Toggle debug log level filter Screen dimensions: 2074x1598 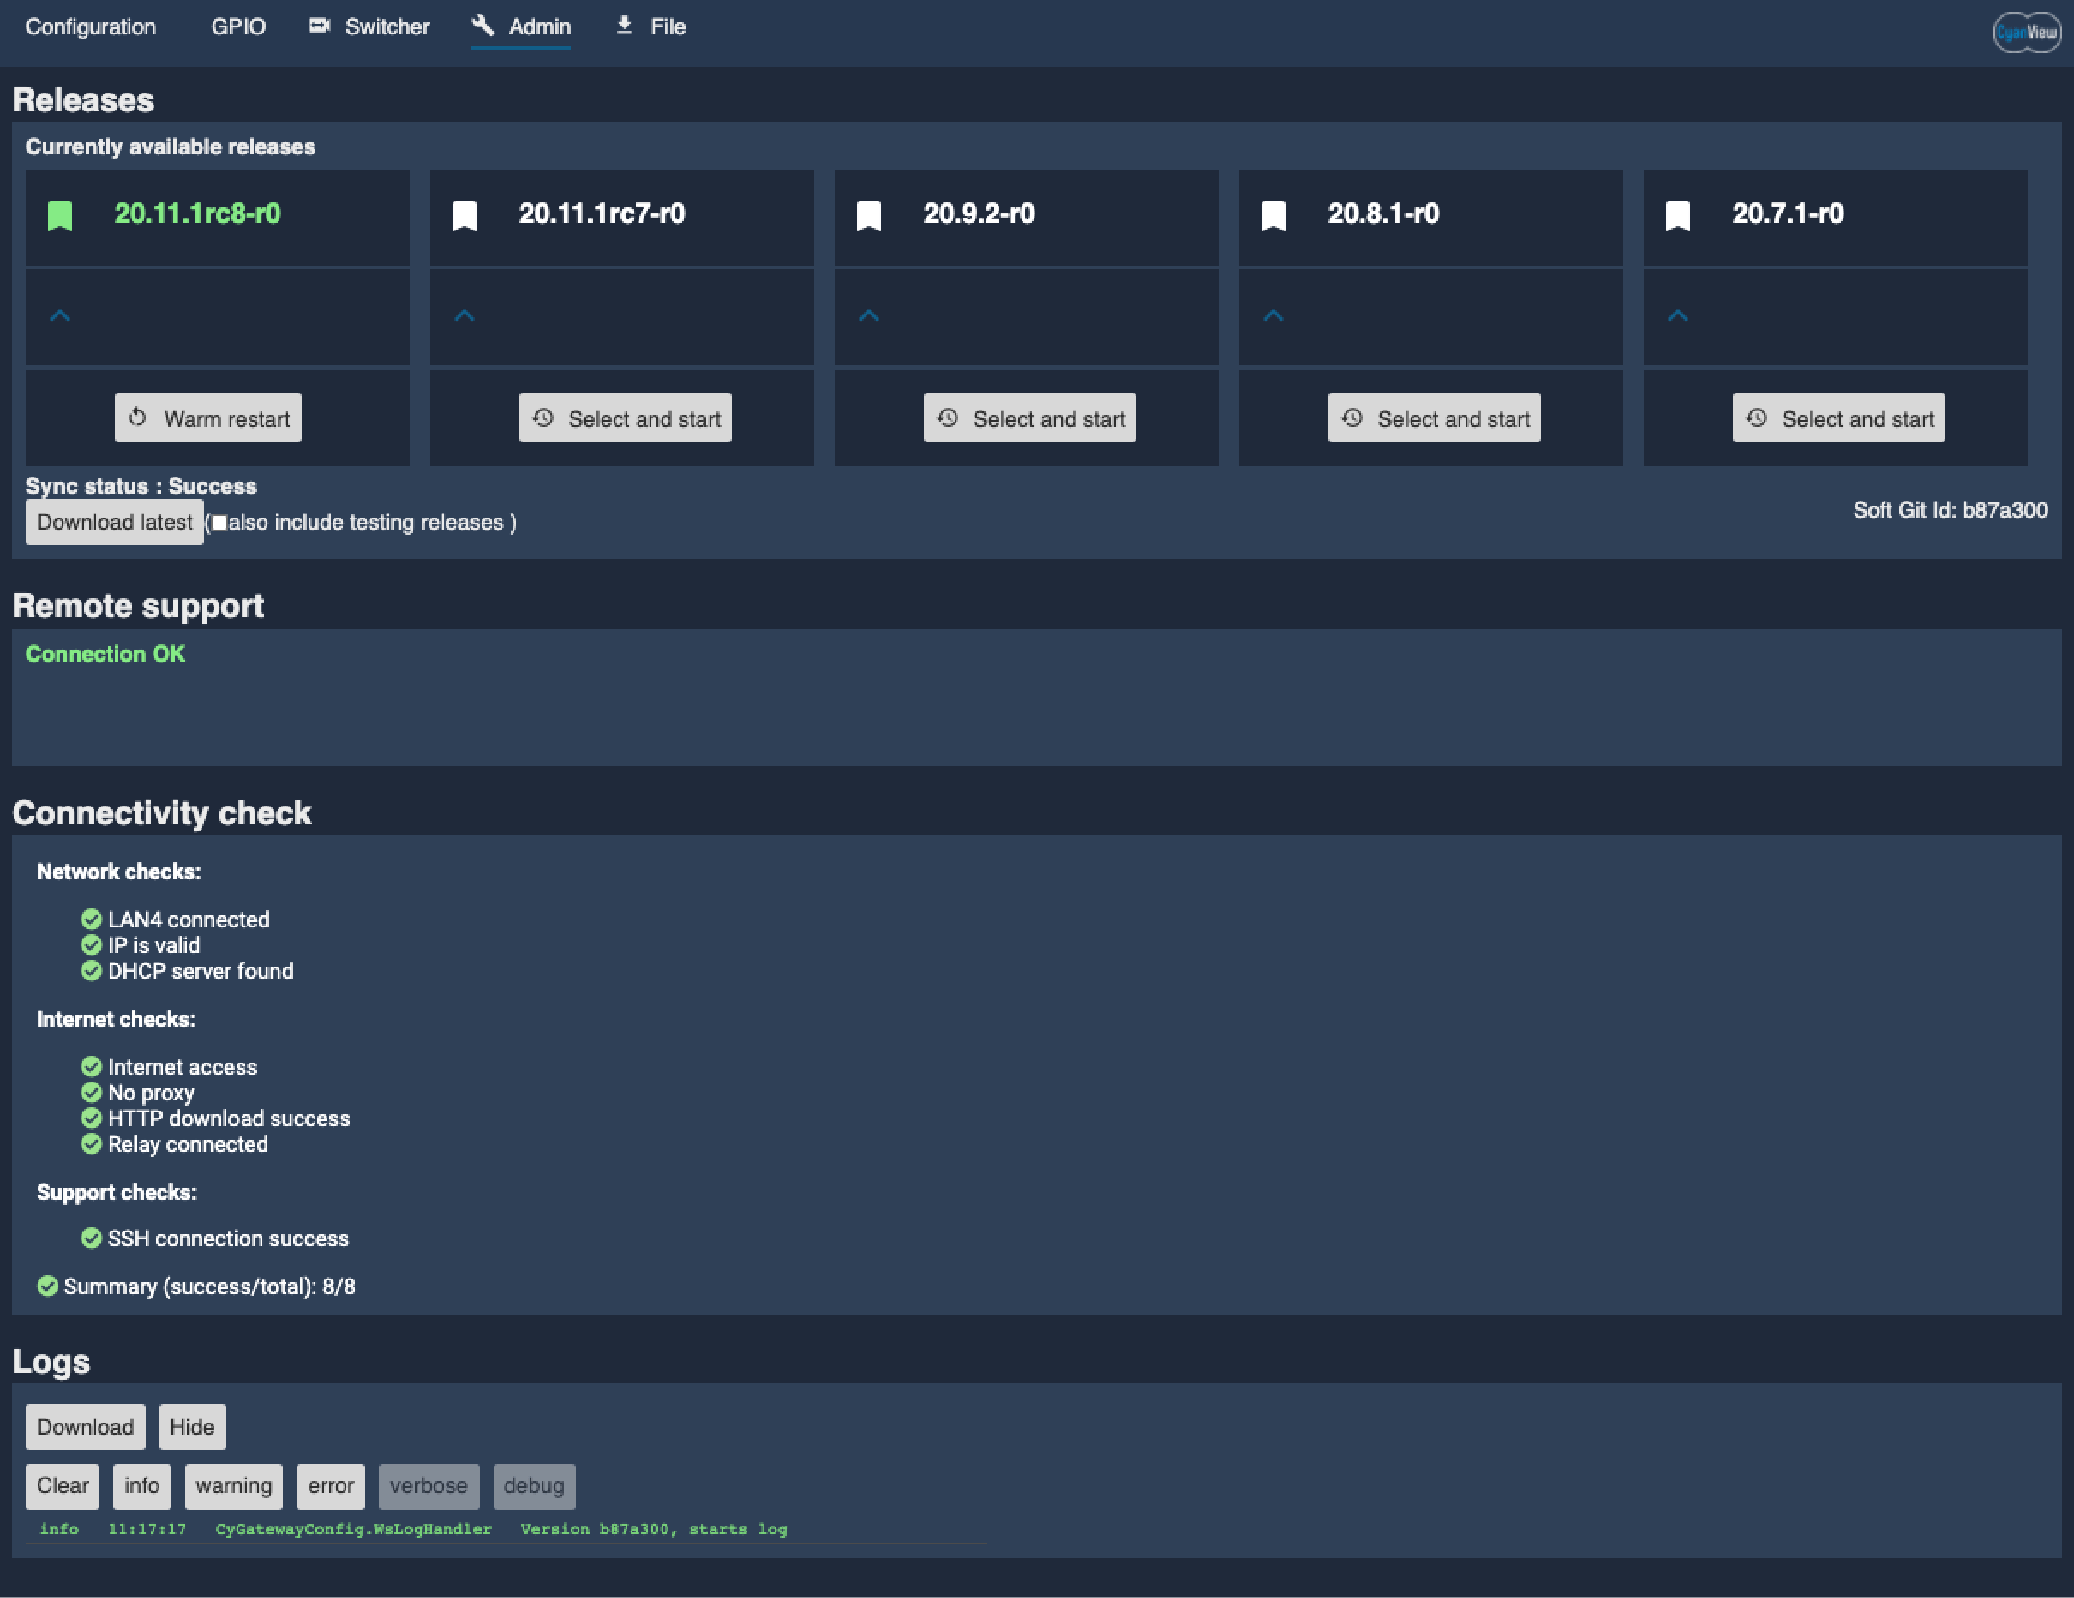(x=532, y=1486)
